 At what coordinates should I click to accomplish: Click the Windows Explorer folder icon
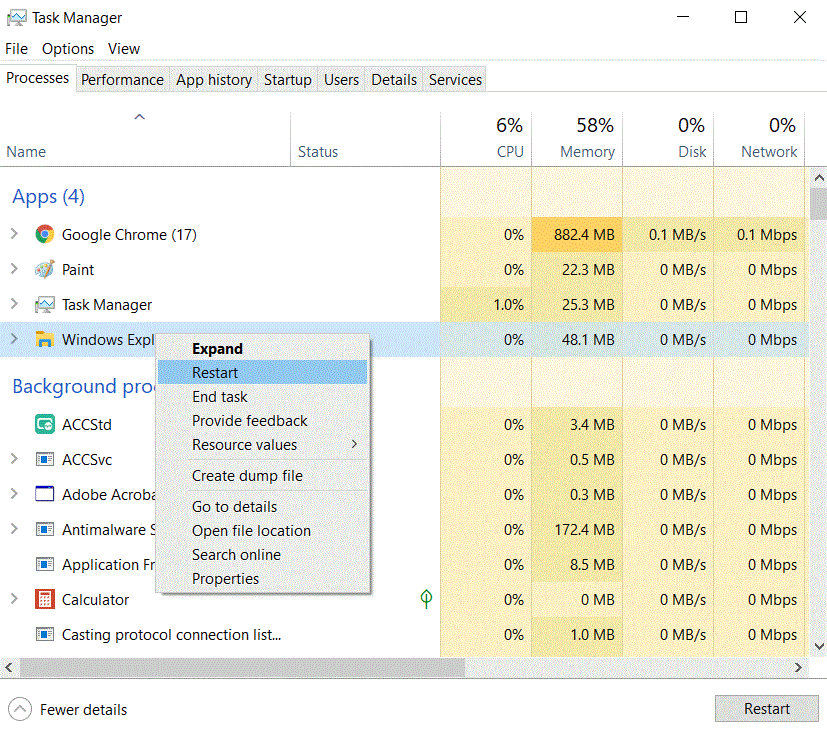point(44,340)
